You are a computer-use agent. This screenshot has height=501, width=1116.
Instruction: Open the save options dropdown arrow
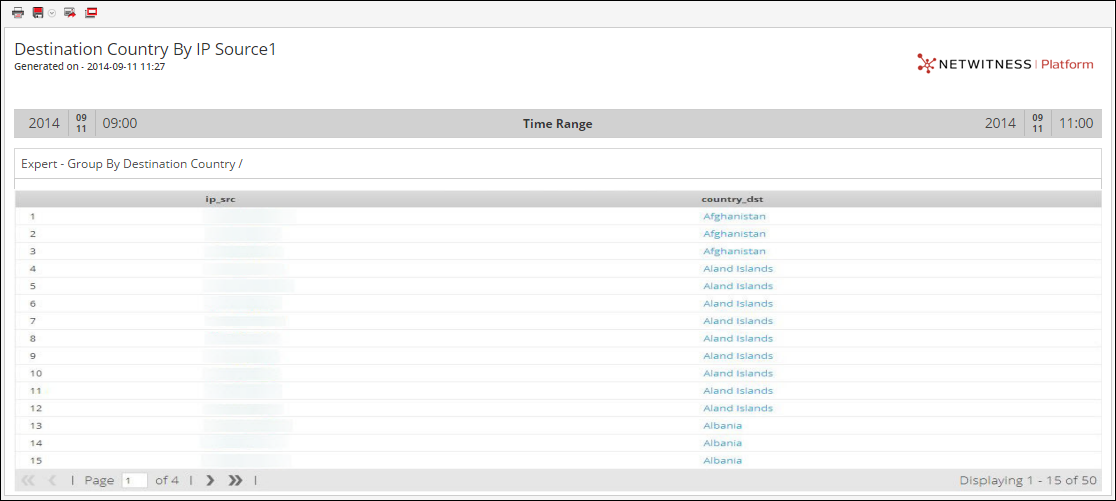tap(52, 13)
